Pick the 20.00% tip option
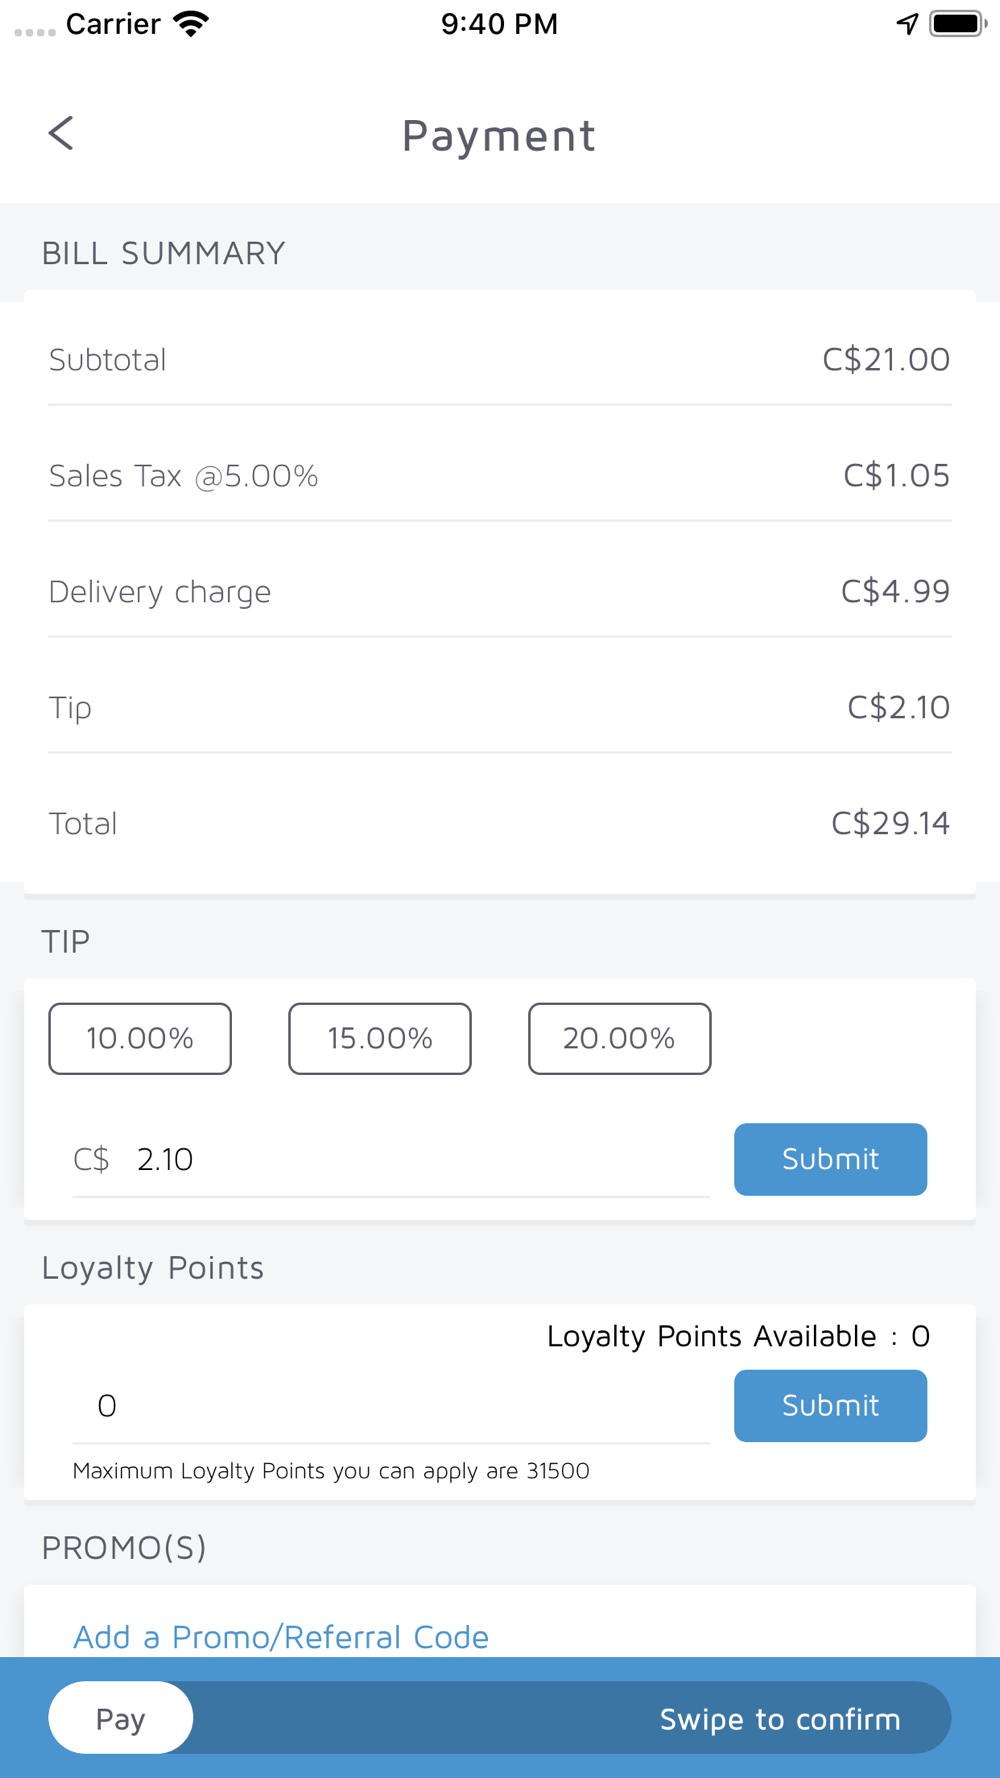The image size is (1000, 1778). 619,1038
